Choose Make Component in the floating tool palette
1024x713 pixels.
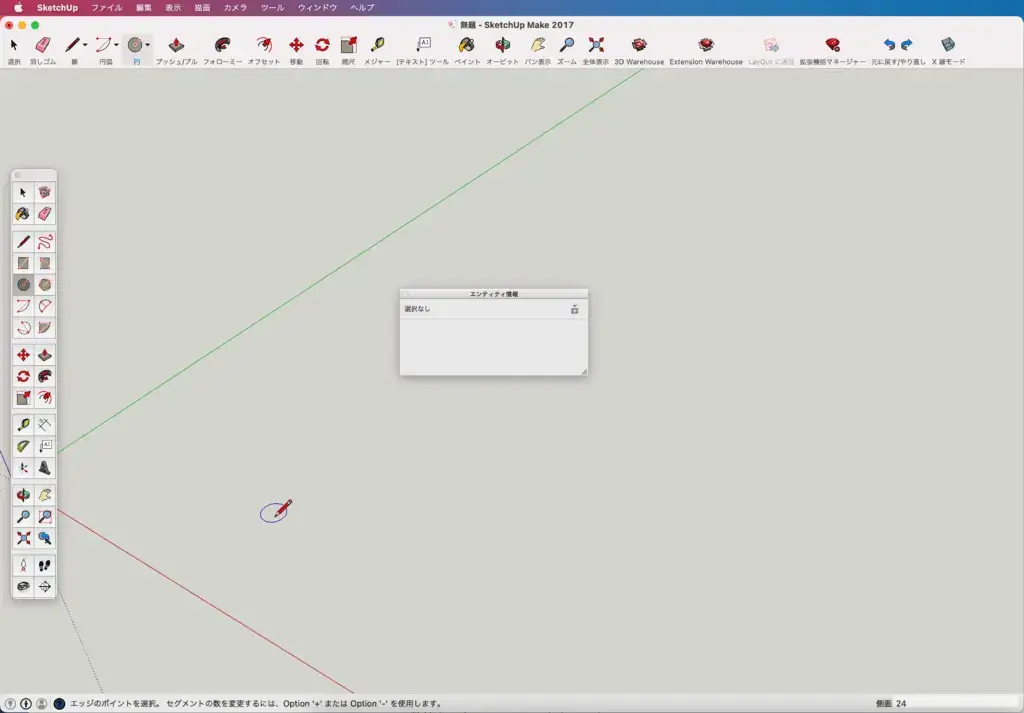[x=44, y=193]
